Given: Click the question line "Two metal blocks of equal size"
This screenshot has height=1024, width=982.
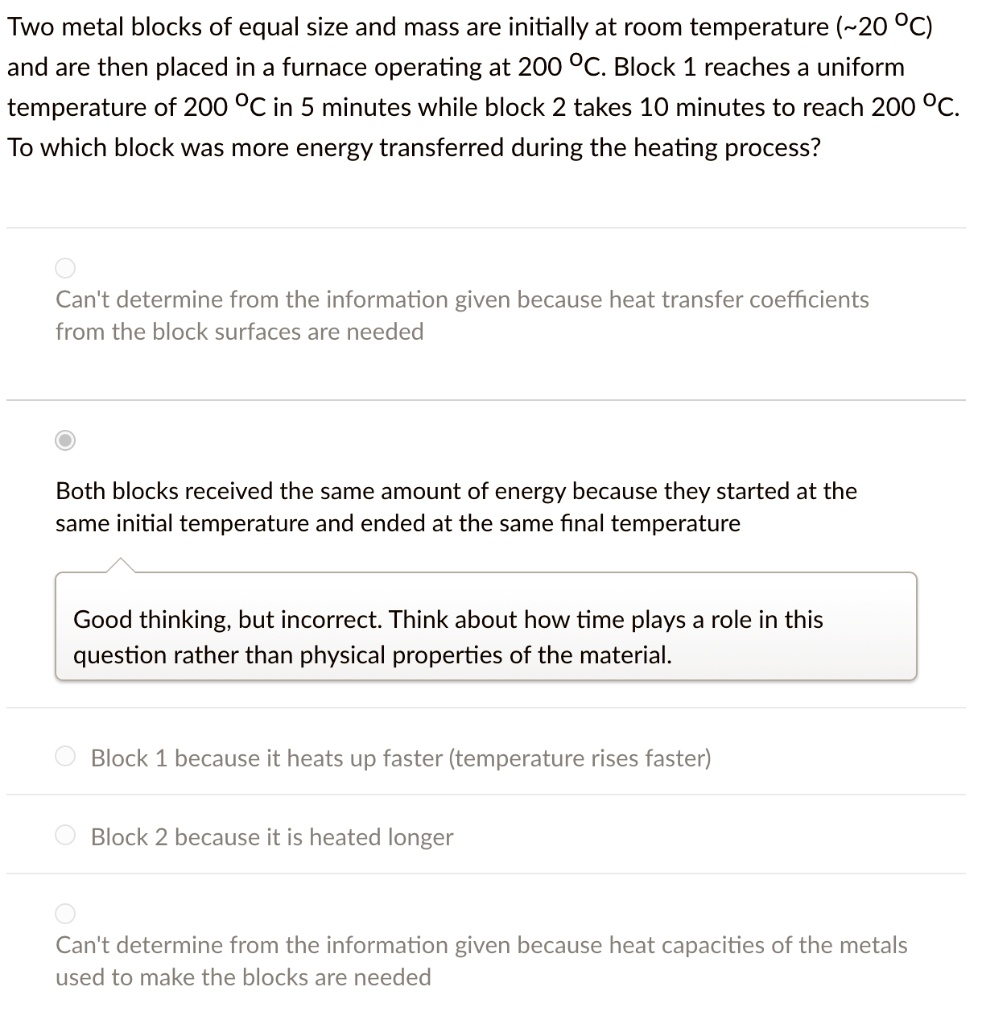Looking at the screenshot, I should [470, 27].
